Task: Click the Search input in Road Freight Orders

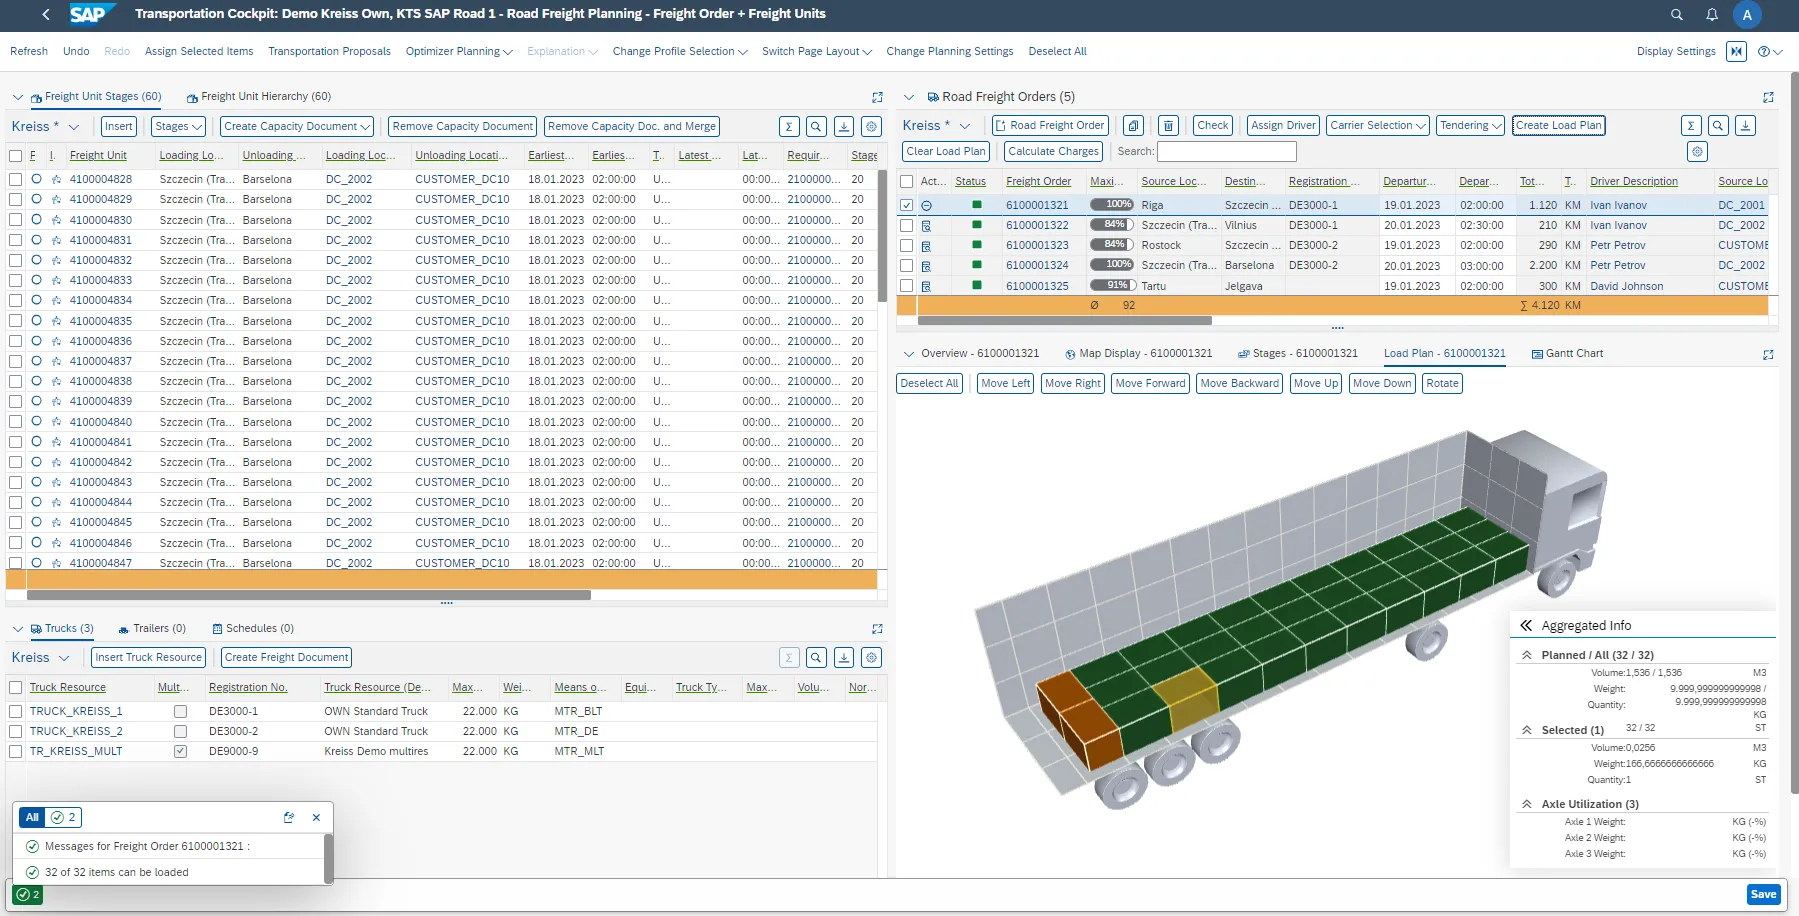Action: (1226, 152)
